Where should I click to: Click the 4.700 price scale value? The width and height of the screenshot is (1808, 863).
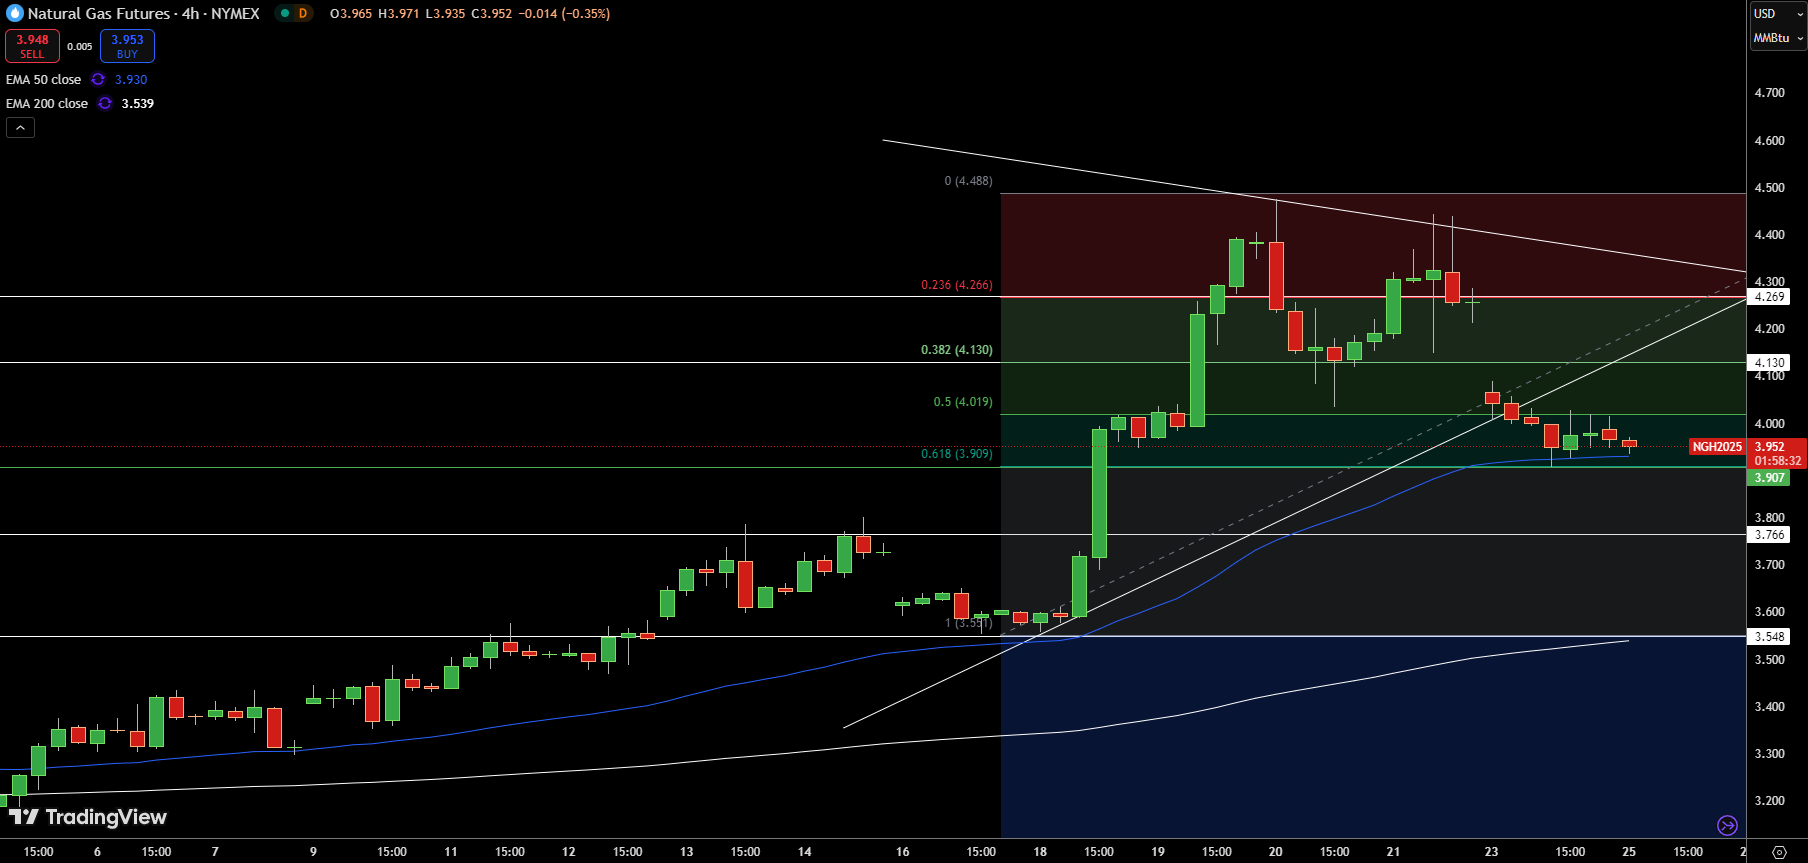coord(1770,93)
